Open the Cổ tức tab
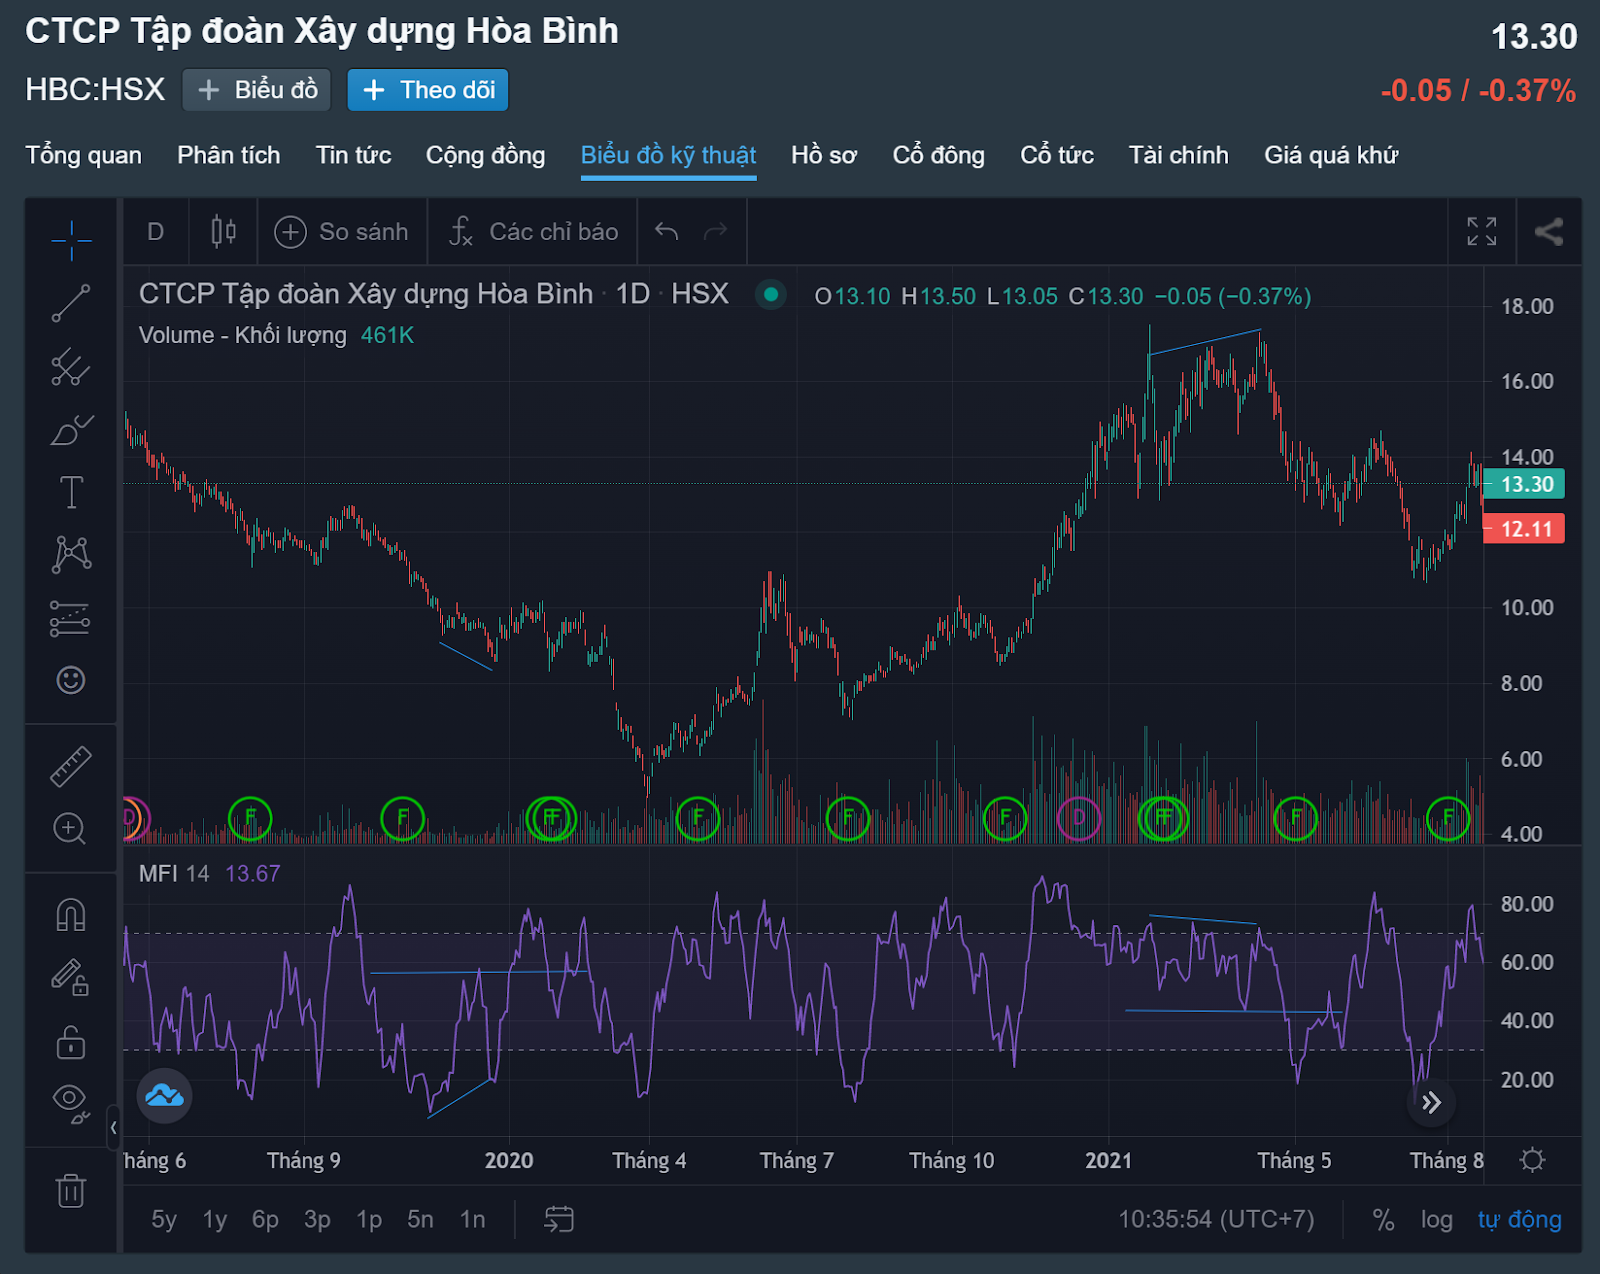This screenshot has height=1274, width=1600. point(1057,155)
